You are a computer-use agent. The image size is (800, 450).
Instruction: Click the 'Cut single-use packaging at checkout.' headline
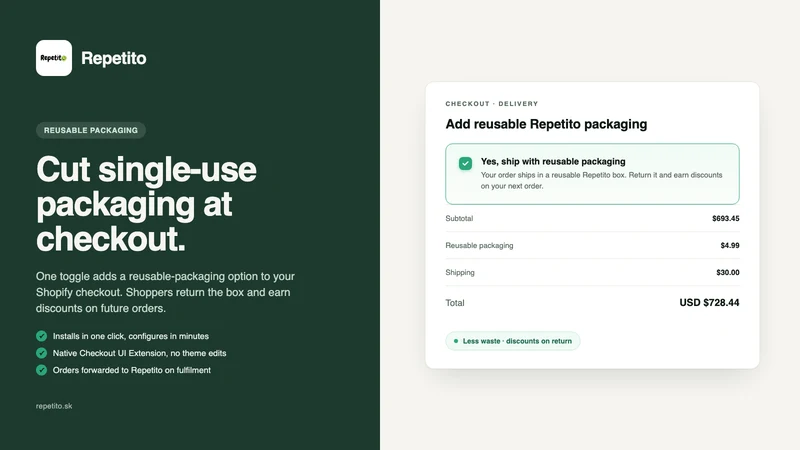click(x=146, y=204)
